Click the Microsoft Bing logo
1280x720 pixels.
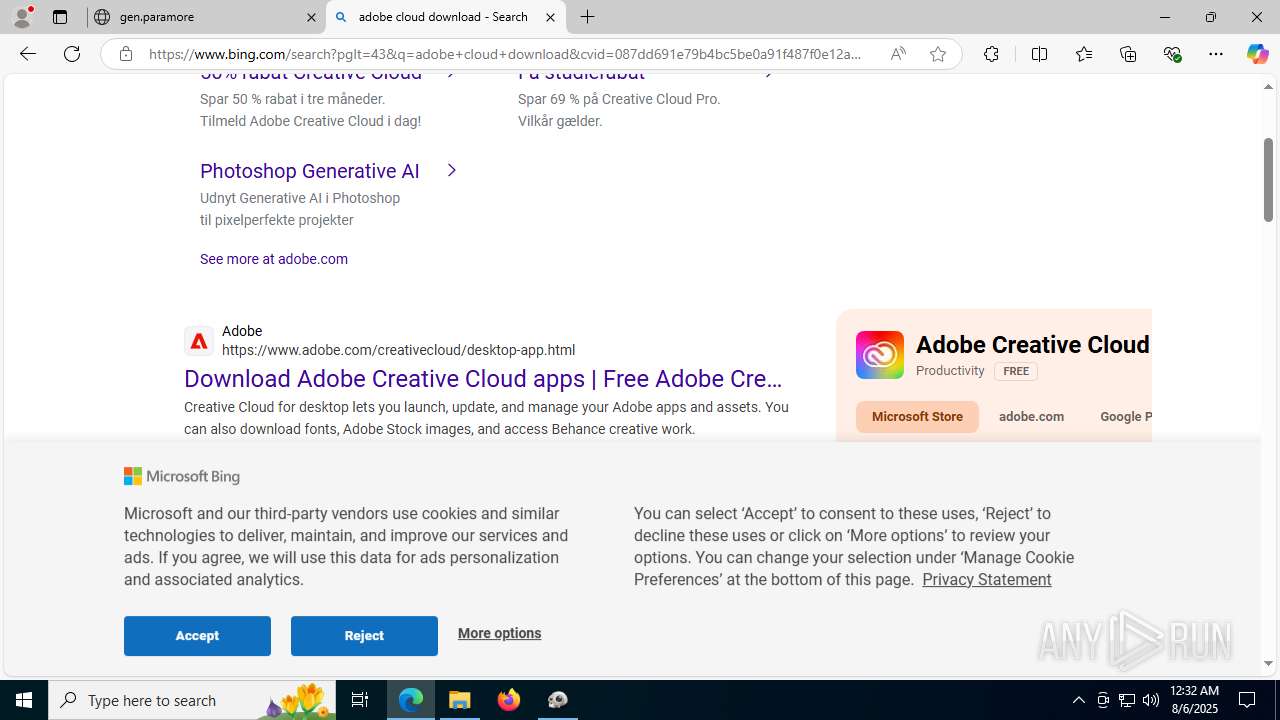[x=182, y=477]
